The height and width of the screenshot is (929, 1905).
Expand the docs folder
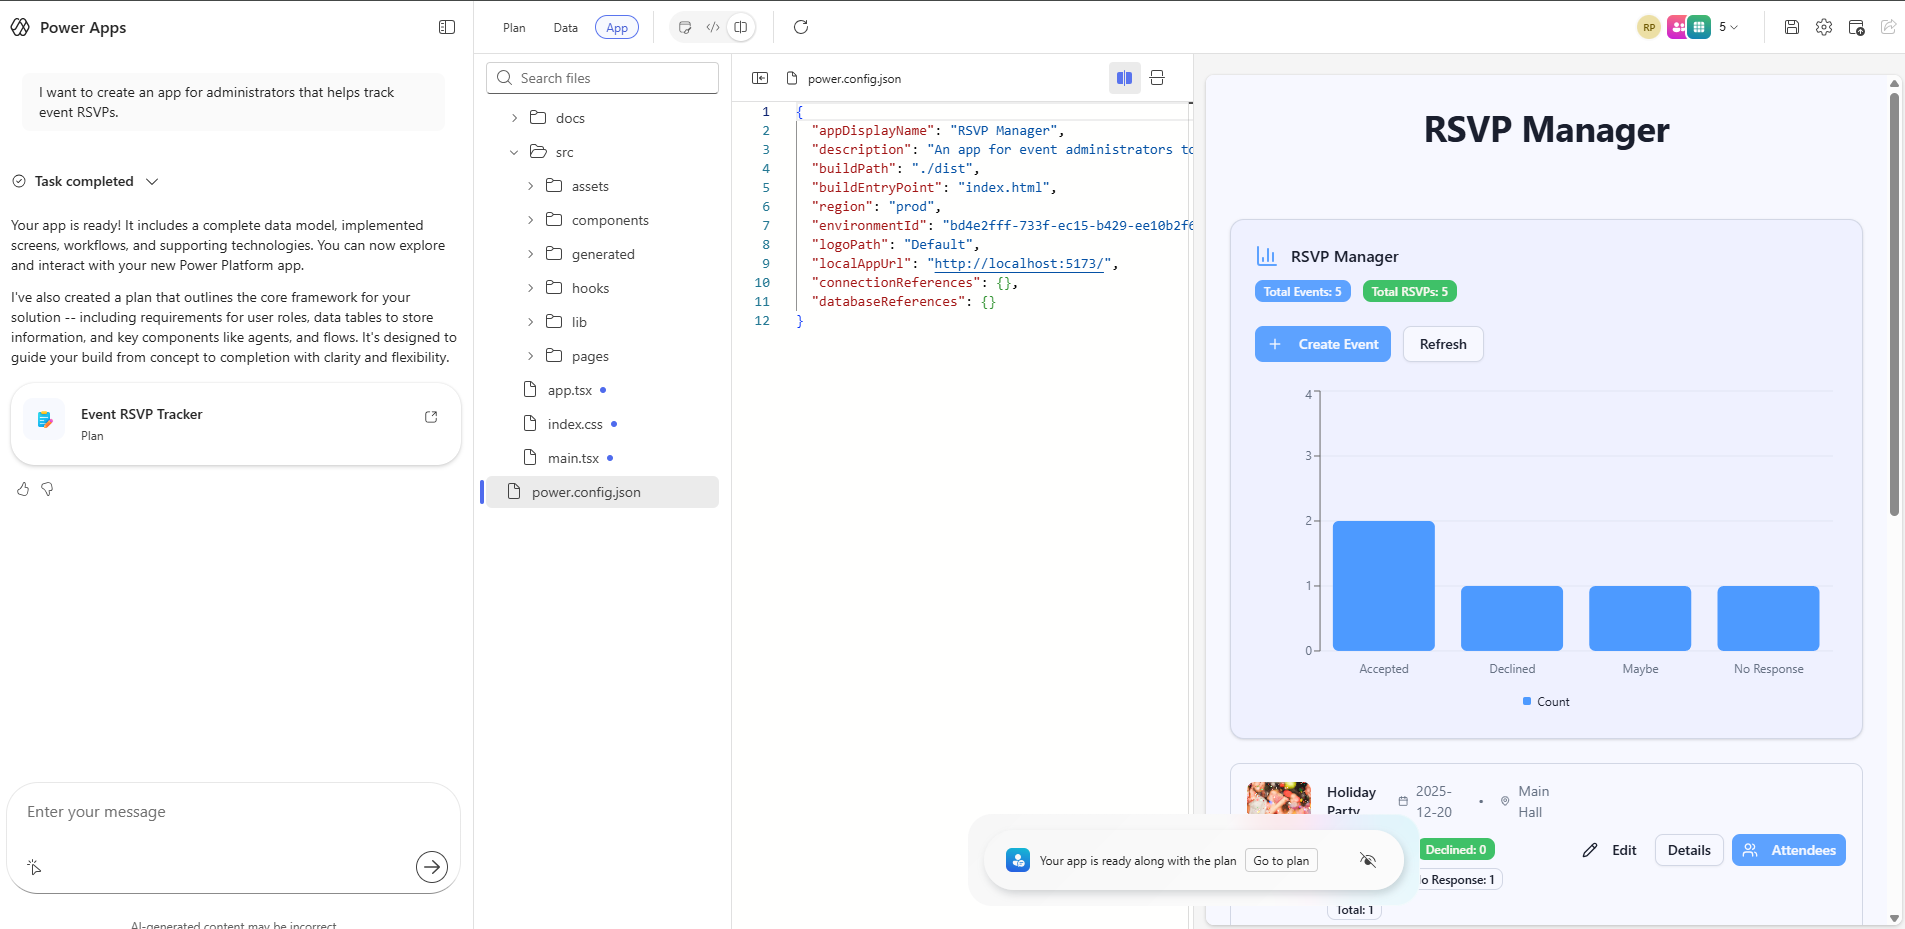[515, 118]
